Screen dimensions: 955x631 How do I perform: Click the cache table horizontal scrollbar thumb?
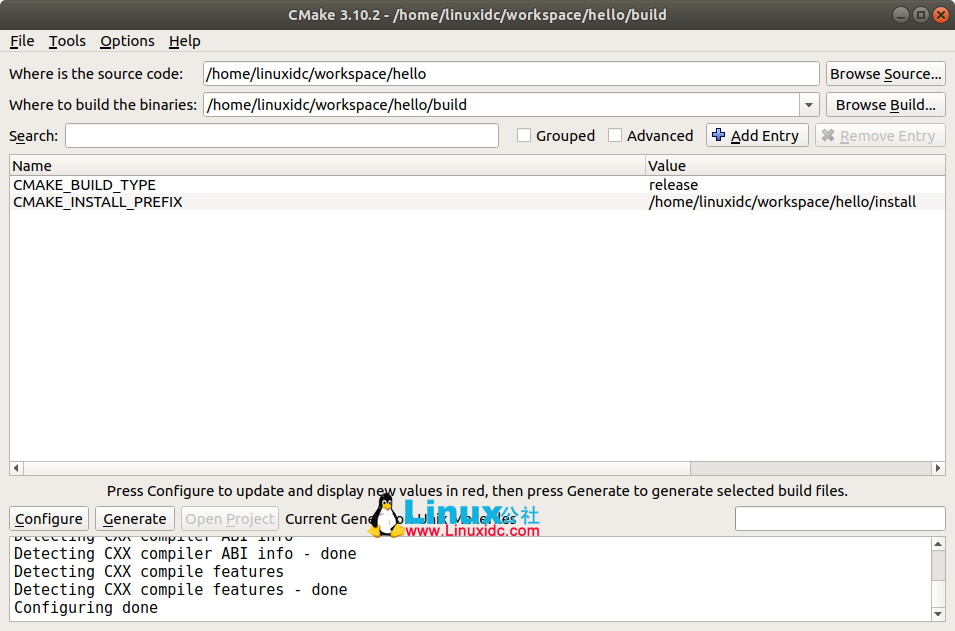[x=357, y=468]
